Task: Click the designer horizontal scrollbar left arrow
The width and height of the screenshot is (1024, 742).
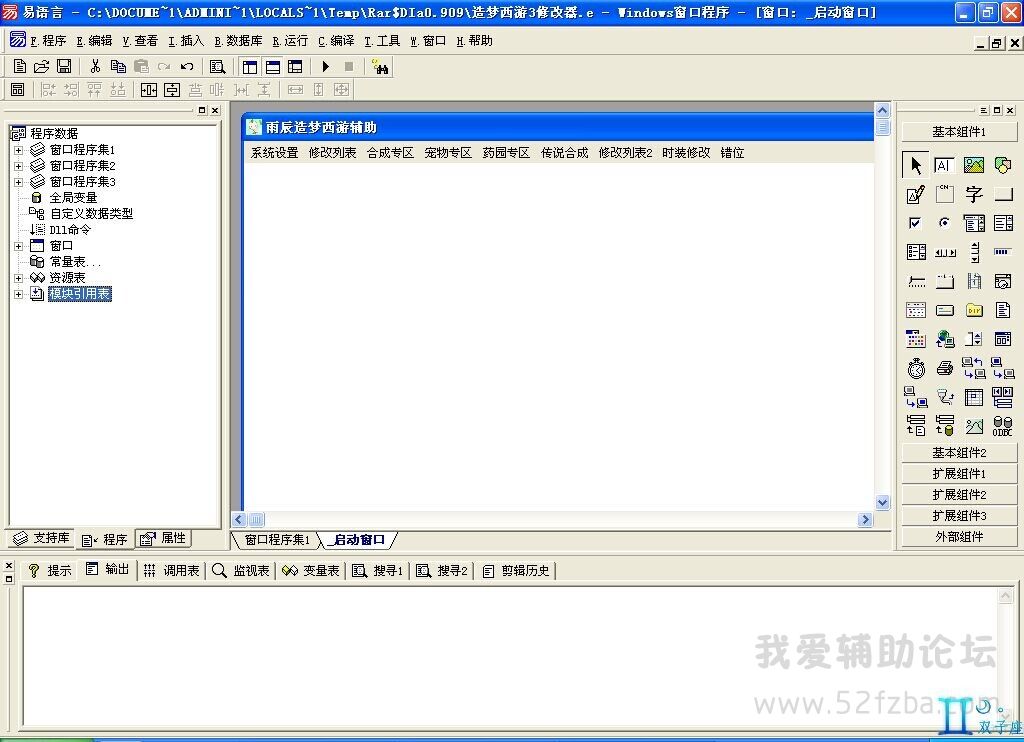Action: coord(239,520)
